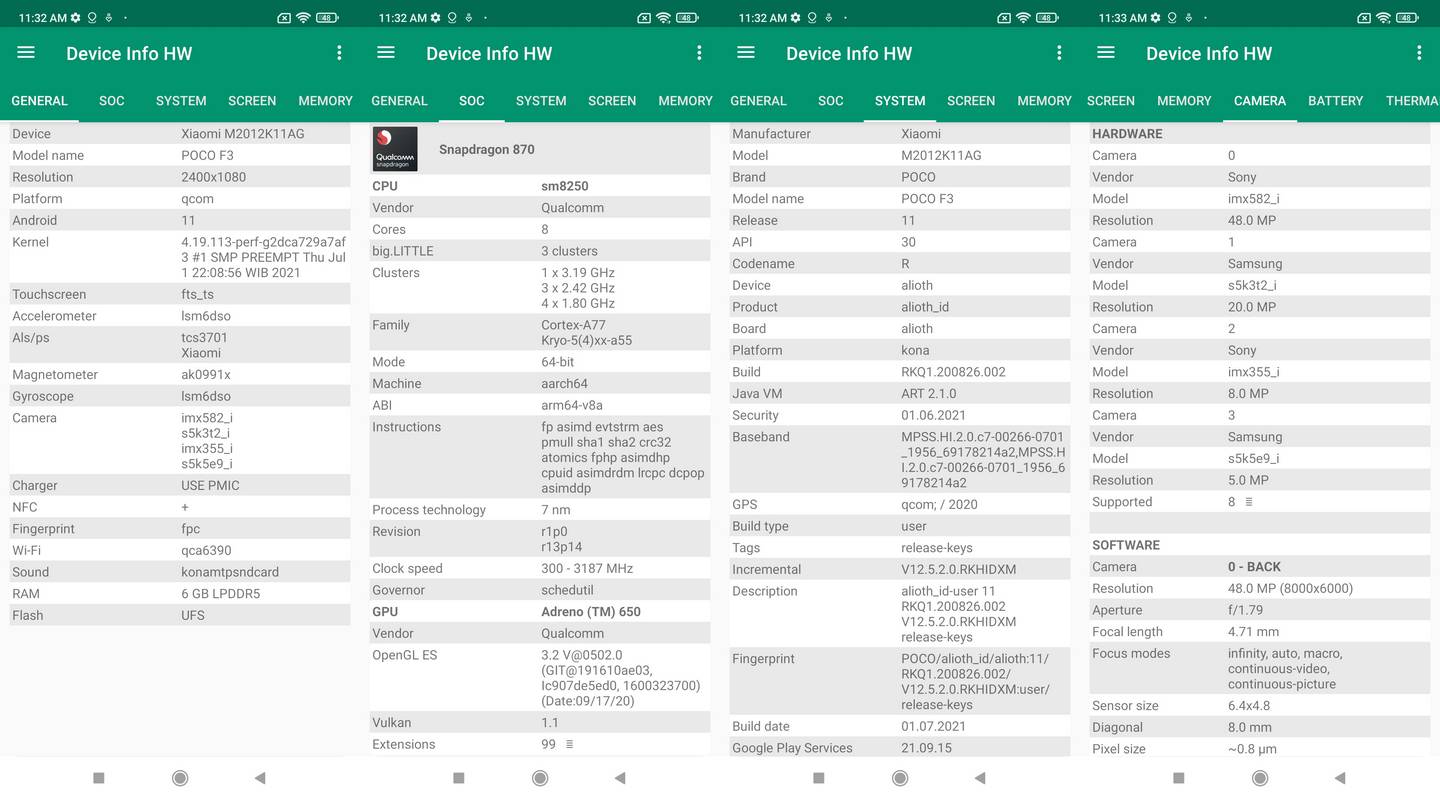The height and width of the screenshot is (800, 1440).
Task: Click the Governor value schedutil
Action: click(567, 590)
